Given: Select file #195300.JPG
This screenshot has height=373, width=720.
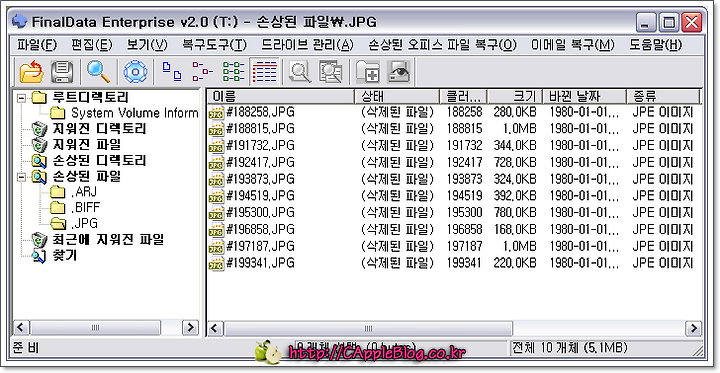Looking at the screenshot, I should 260,212.
